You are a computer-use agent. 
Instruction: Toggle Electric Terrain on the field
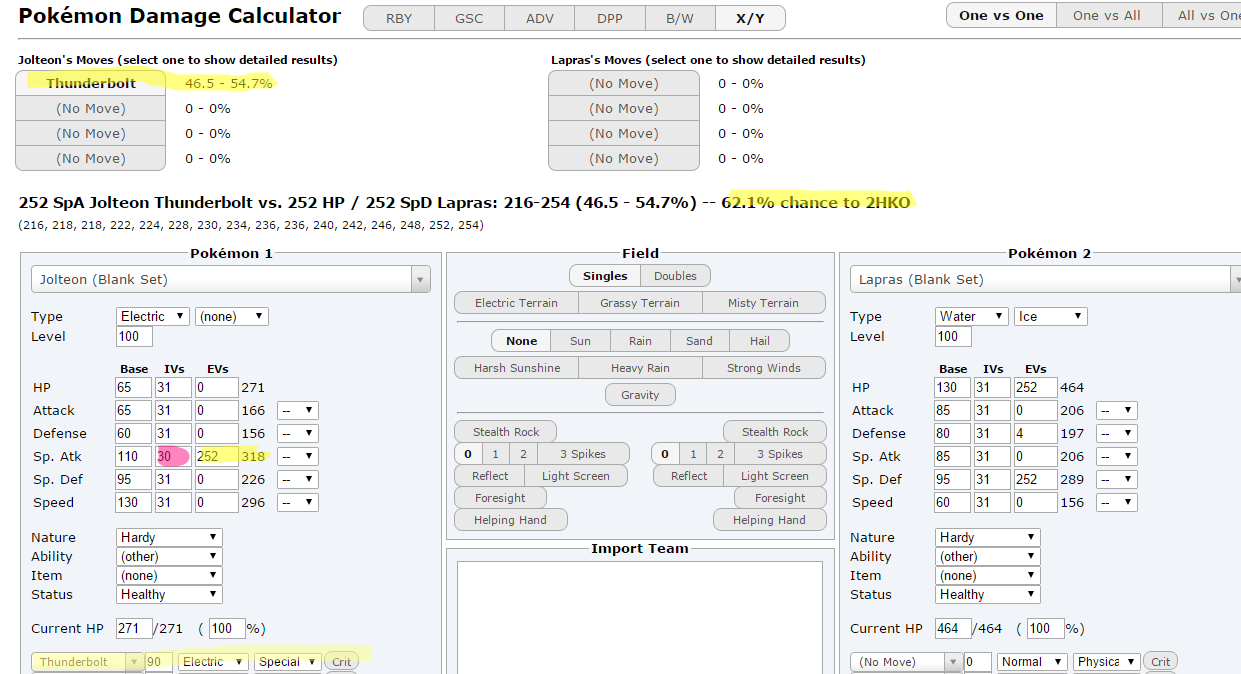tap(516, 303)
